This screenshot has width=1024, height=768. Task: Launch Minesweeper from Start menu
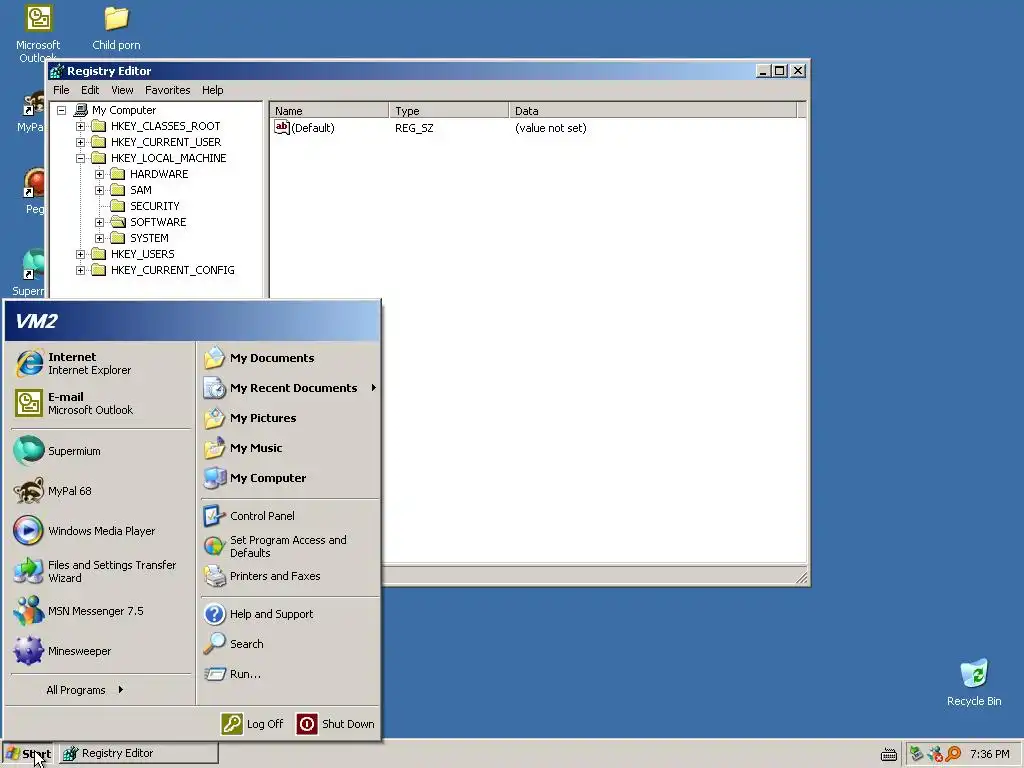[101, 650]
